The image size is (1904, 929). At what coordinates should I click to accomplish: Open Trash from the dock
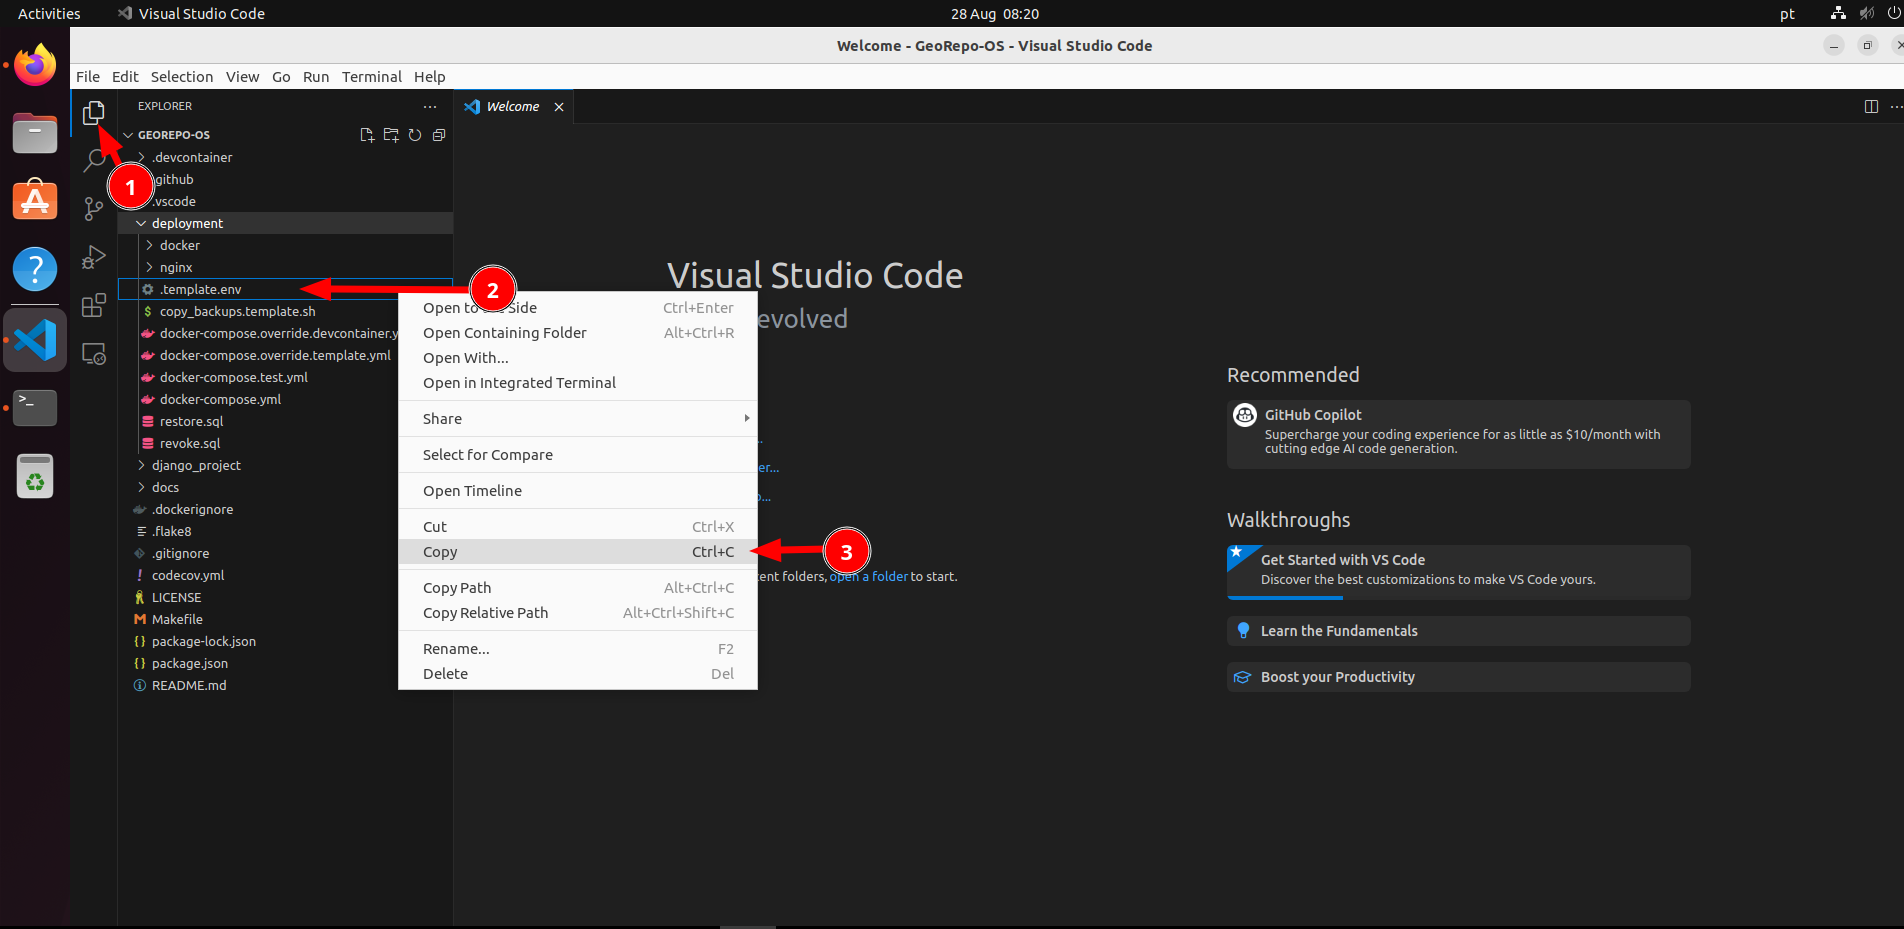coord(35,476)
